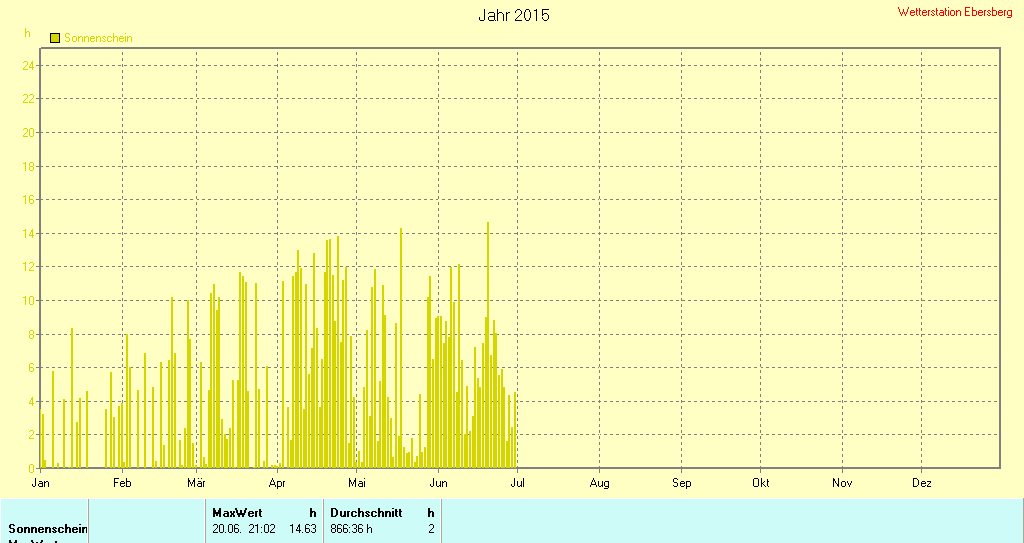Choose the Apr month axis label

pyautogui.click(x=277, y=483)
